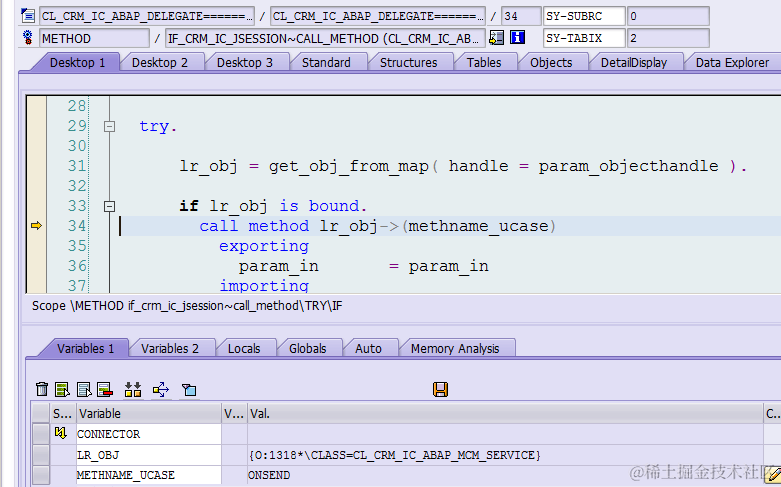Click the blue arrows services icon
This screenshot has height=487, width=781.
point(161,389)
